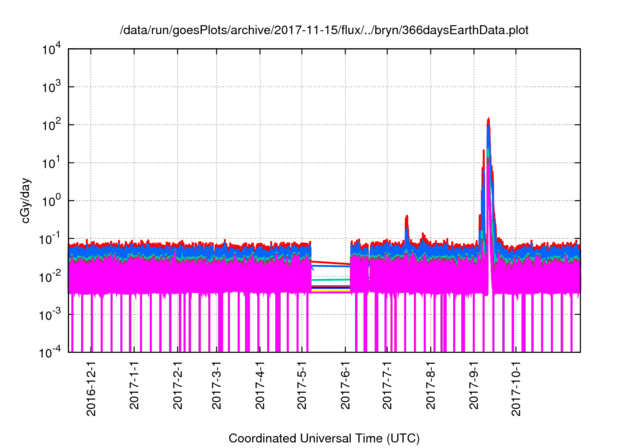The height and width of the screenshot is (448, 640).
Task: Click the 10^4 y-axis tick label
Action: [x=51, y=50]
